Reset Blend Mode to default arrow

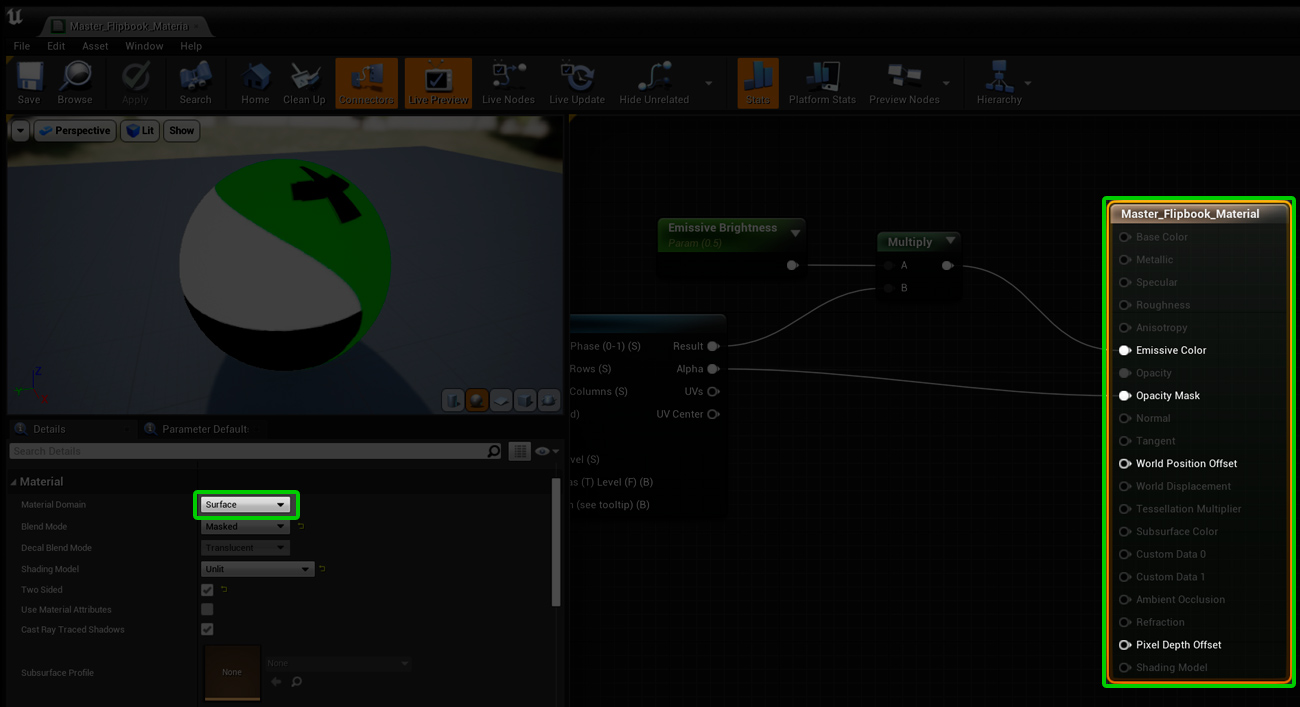300,526
